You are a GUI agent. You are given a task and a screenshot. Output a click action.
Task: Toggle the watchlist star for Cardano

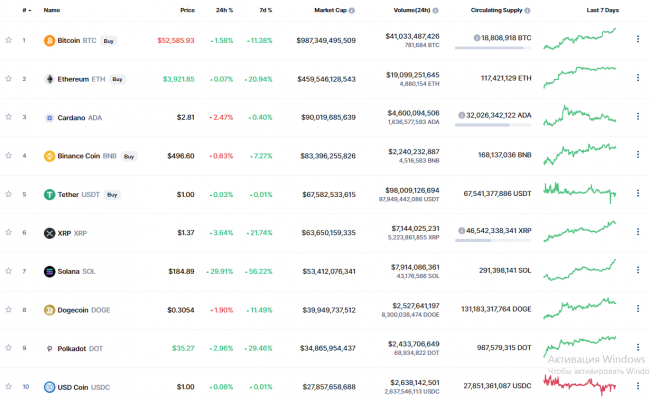coord(8,117)
